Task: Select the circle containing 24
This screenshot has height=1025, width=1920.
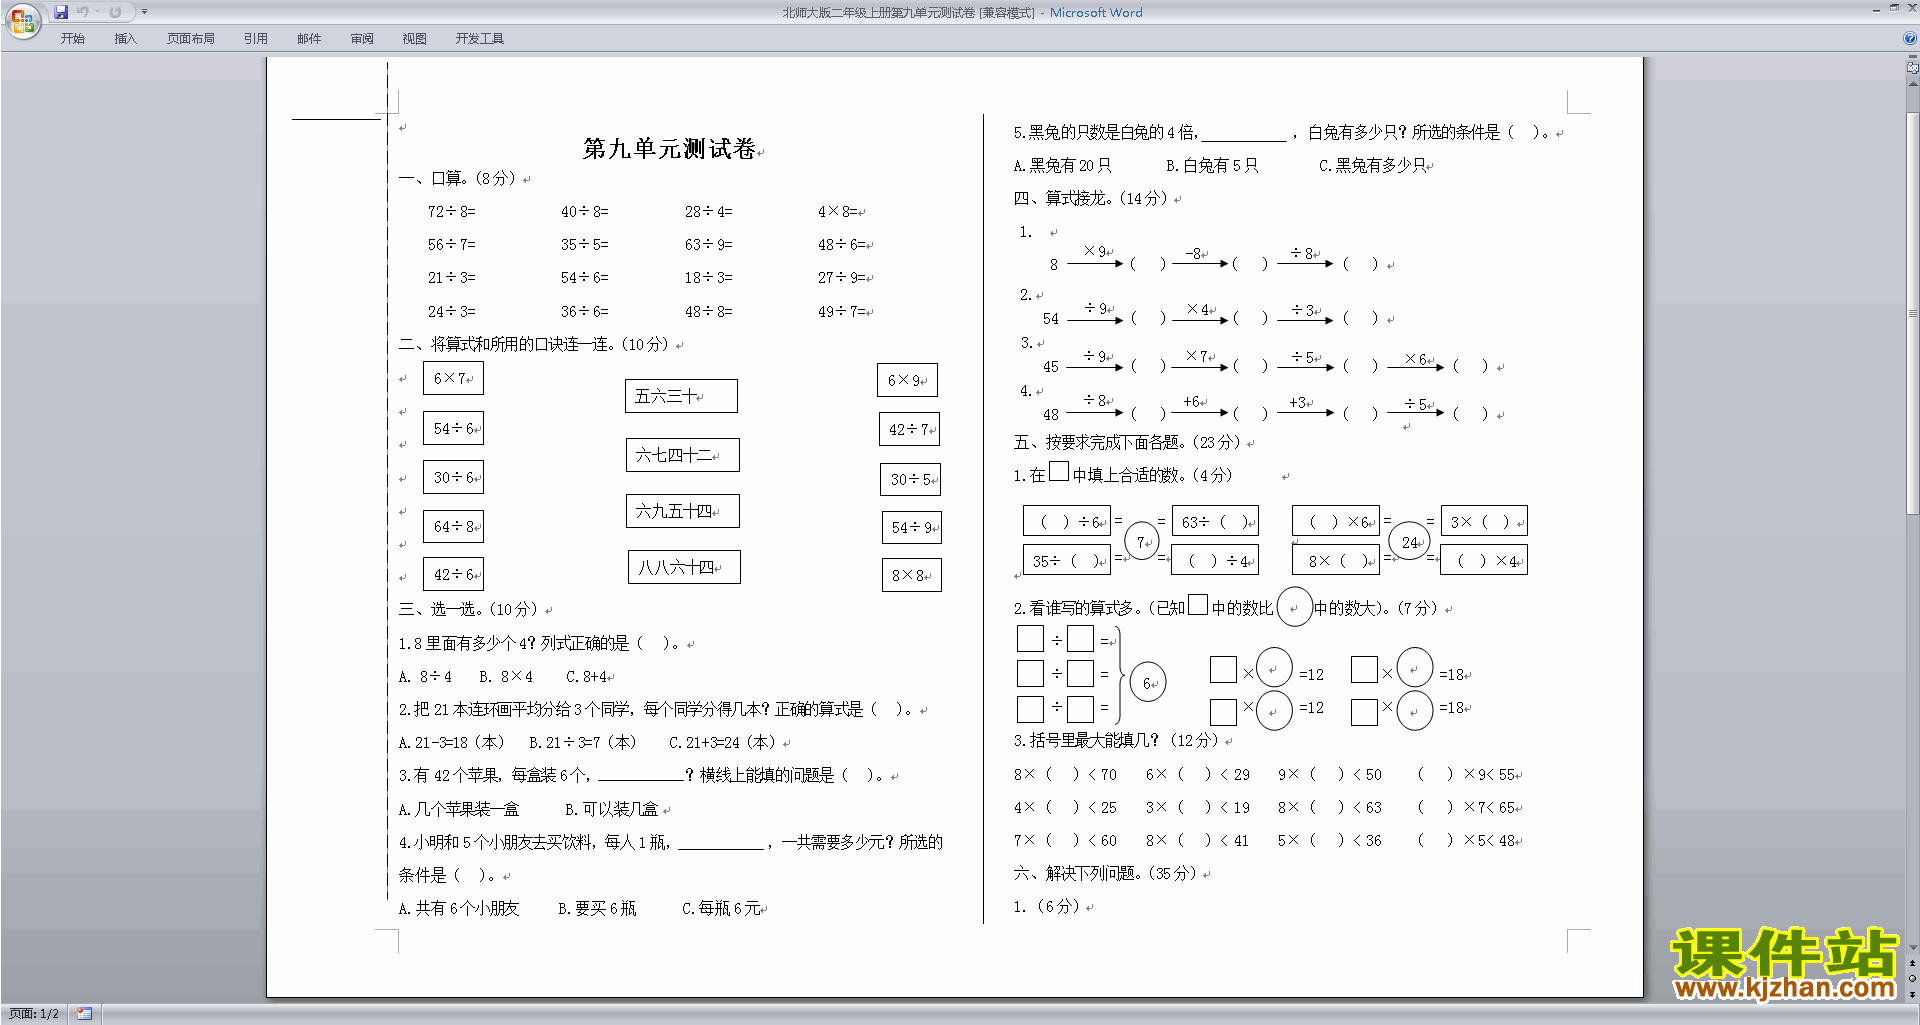Action: tap(1410, 541)
